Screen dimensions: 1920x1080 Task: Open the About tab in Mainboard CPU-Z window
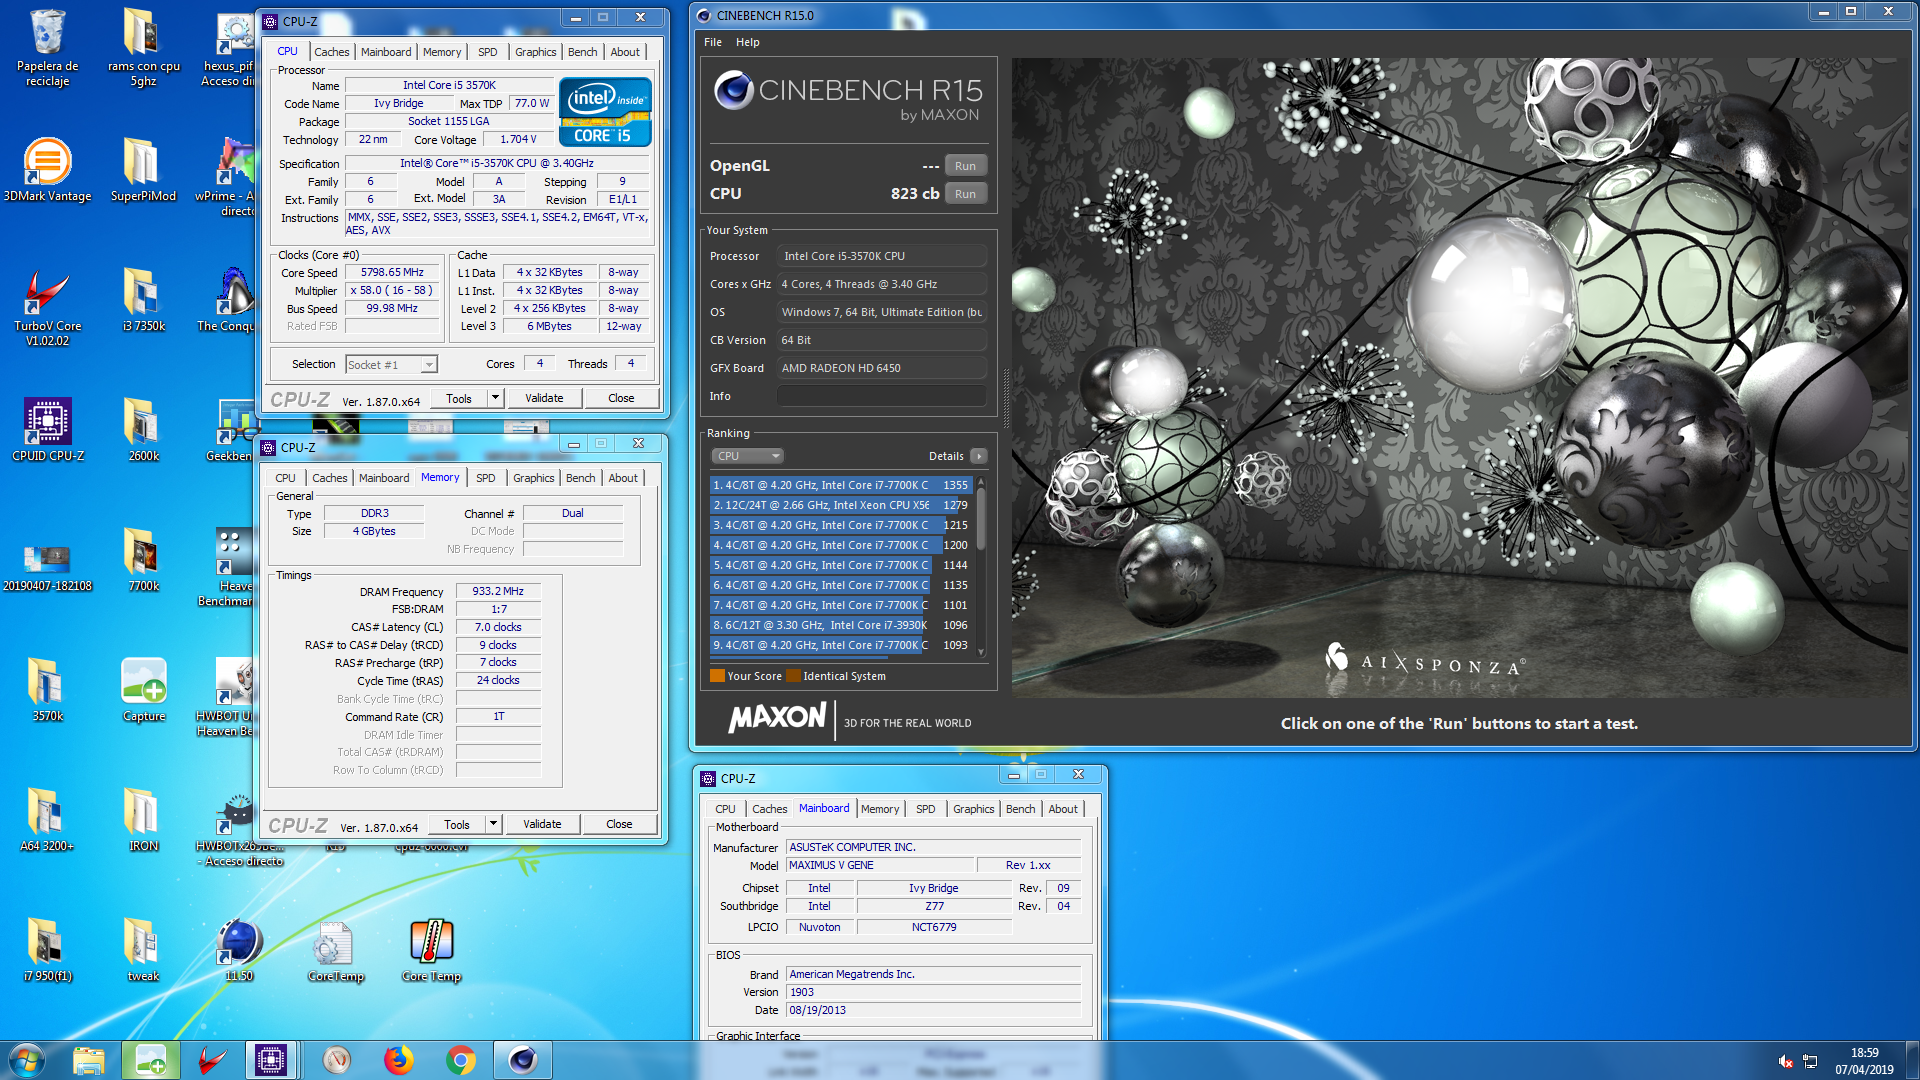[x=1062, y=809]
